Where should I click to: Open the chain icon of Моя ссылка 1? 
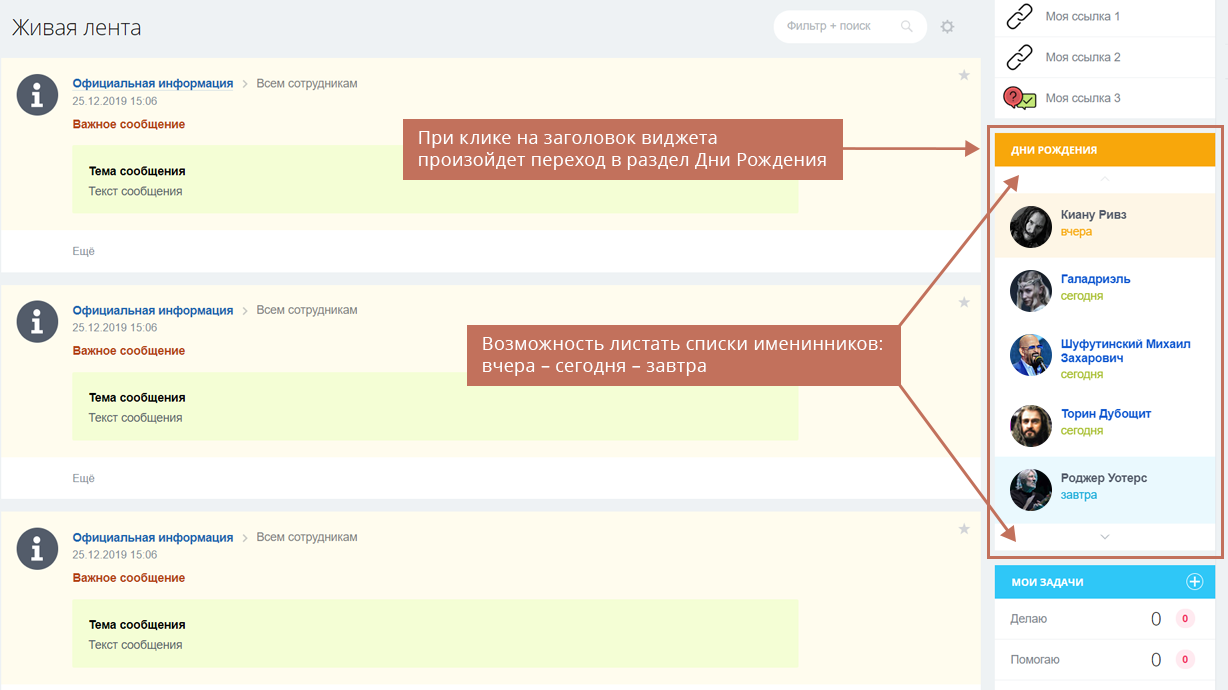1019,17
